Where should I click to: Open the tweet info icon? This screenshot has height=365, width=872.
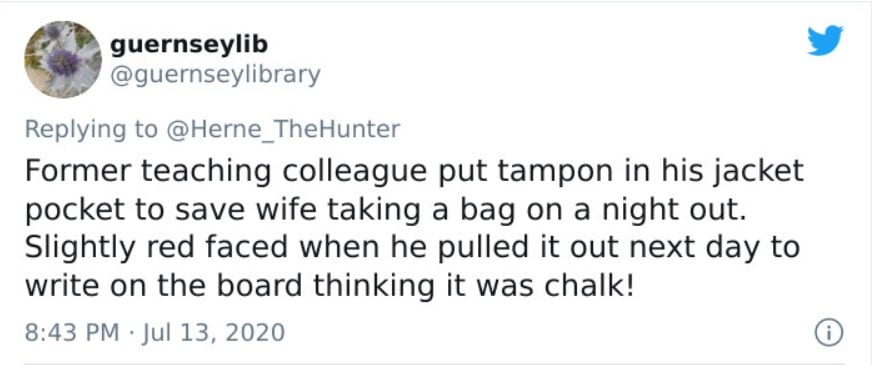(x=829, y=333)
